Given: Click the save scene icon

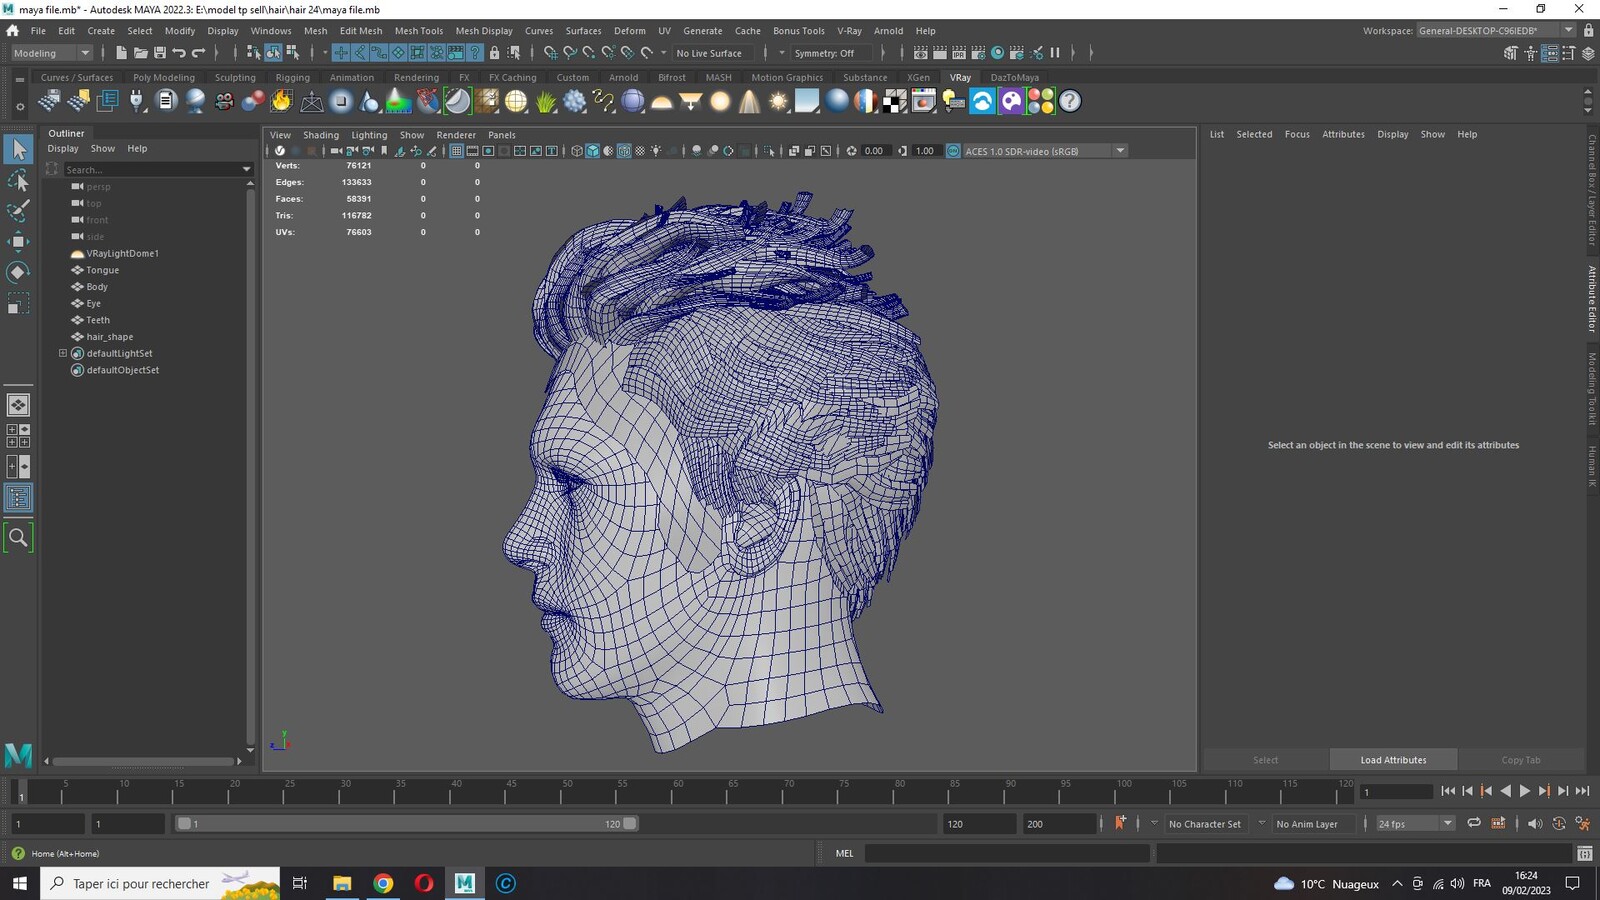Looking at the screenshot, I should click(x=160, y=53).
